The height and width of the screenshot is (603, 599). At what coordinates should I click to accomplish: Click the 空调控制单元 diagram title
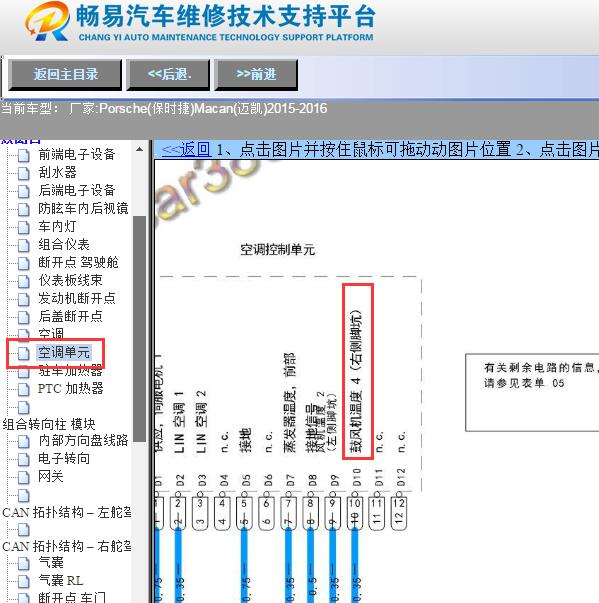point(277,250)
